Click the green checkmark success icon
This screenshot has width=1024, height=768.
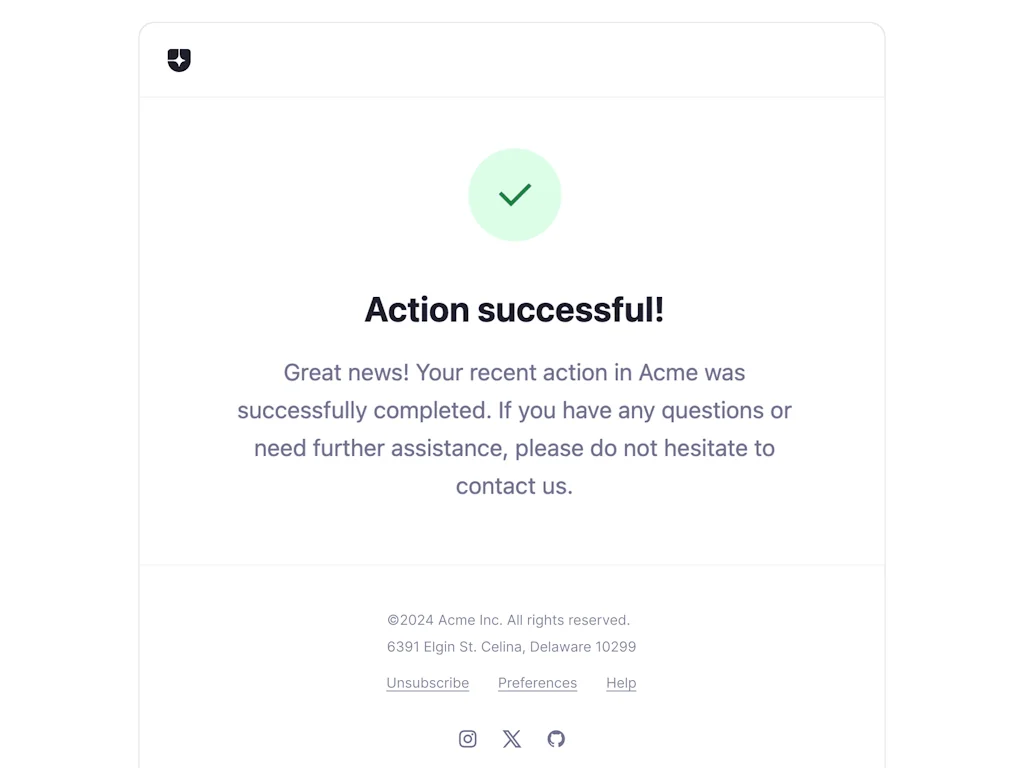pos(514,194)
